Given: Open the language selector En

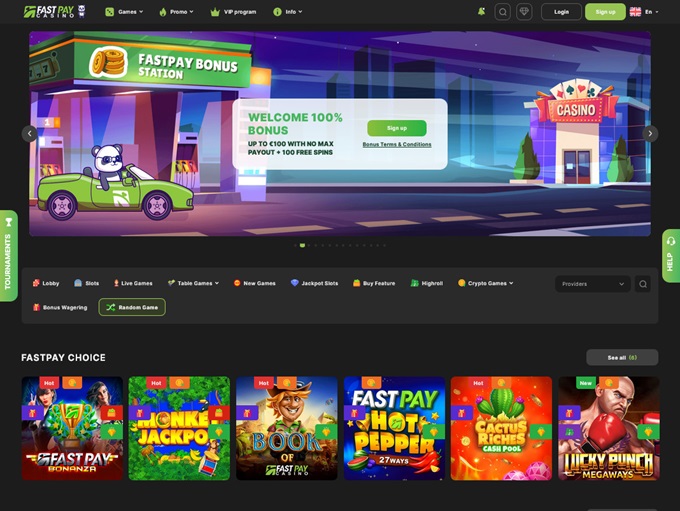Looking at the screenshot, I should 643,12.
